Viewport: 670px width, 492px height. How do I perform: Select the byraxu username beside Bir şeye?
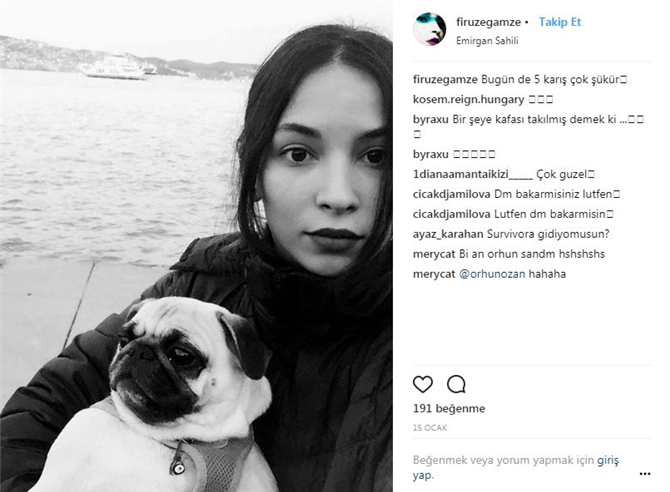[x=430, y=119]
